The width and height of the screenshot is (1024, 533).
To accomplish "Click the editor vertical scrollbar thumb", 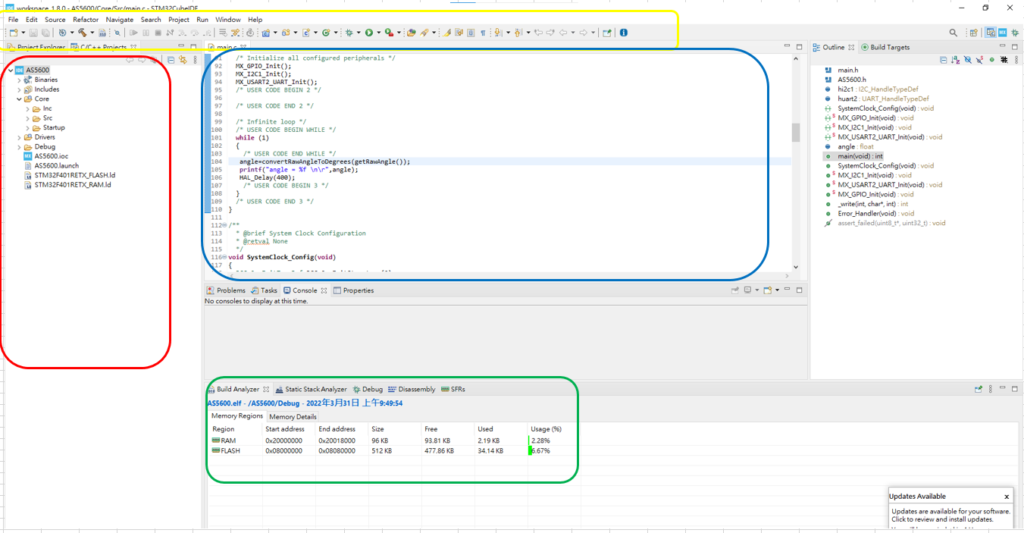I will 795,132.
